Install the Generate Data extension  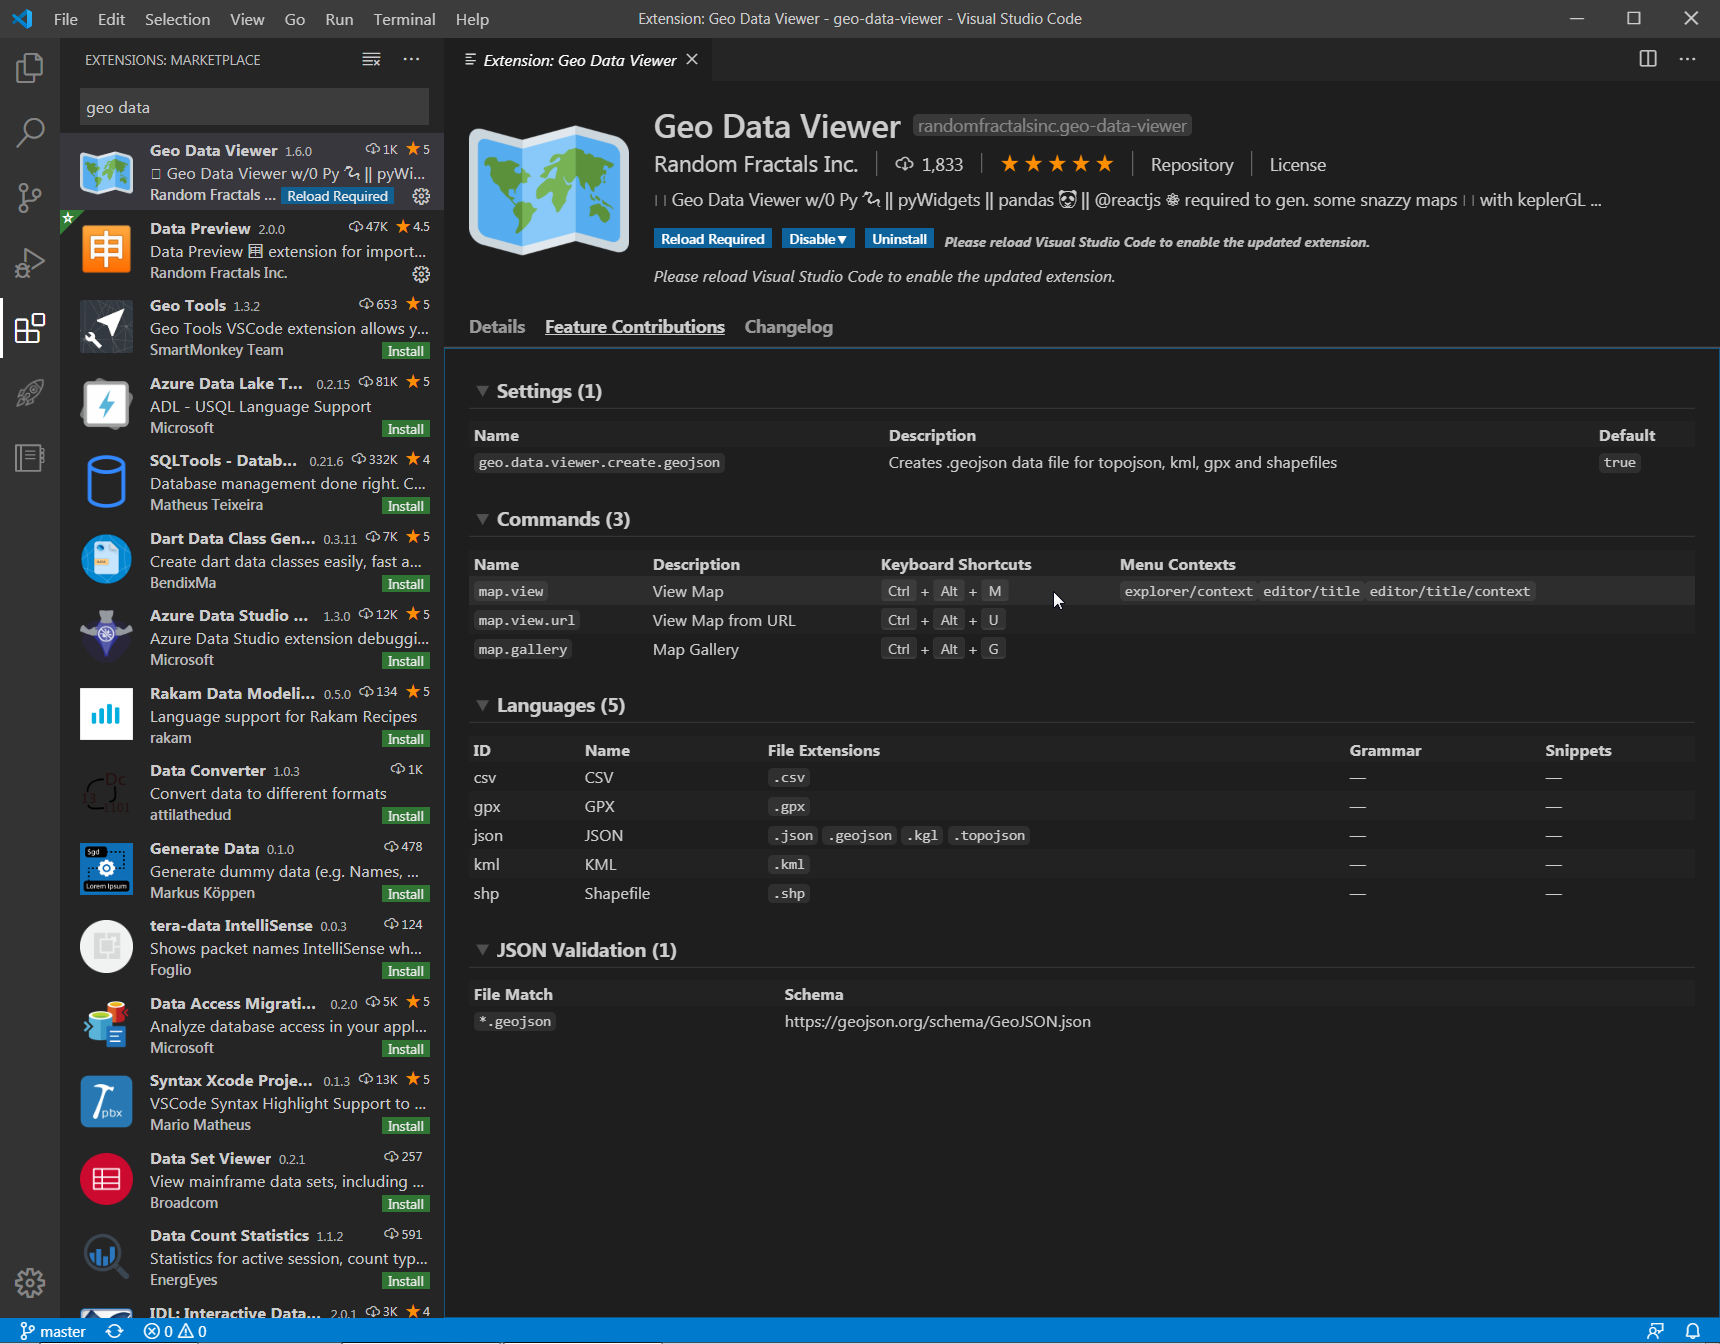tap(405, 894)
